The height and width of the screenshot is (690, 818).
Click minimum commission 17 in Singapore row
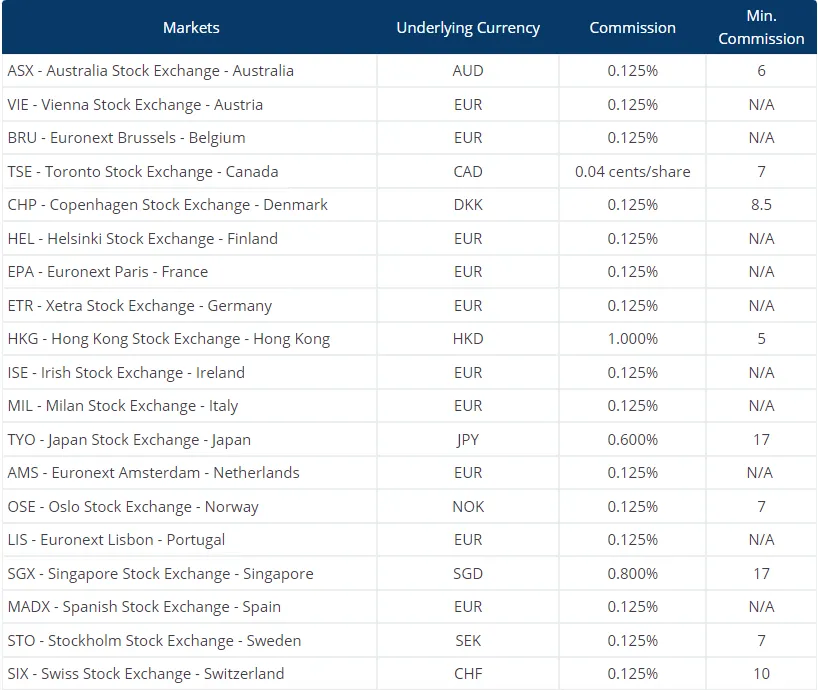(x=761, y=574)
